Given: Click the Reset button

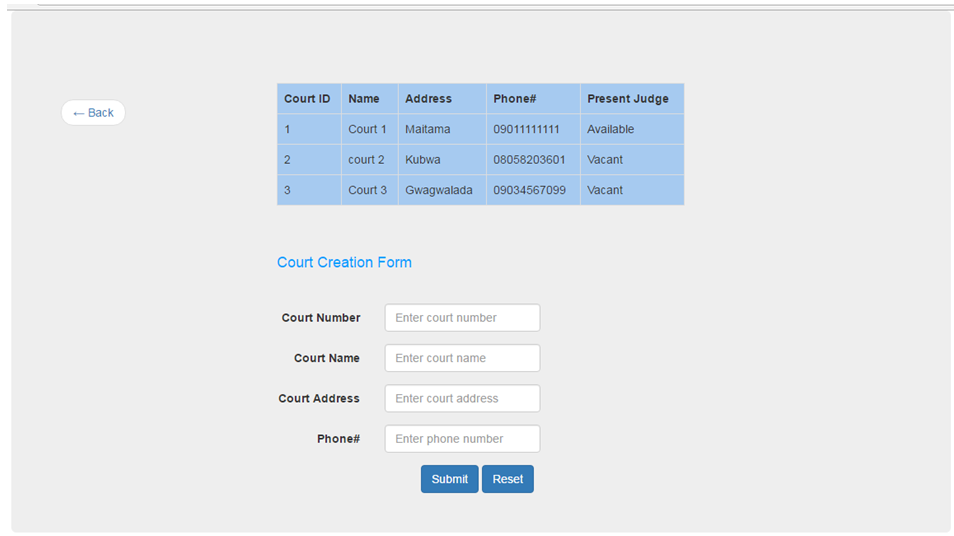Looking at the screenshot, I should 507,479.
